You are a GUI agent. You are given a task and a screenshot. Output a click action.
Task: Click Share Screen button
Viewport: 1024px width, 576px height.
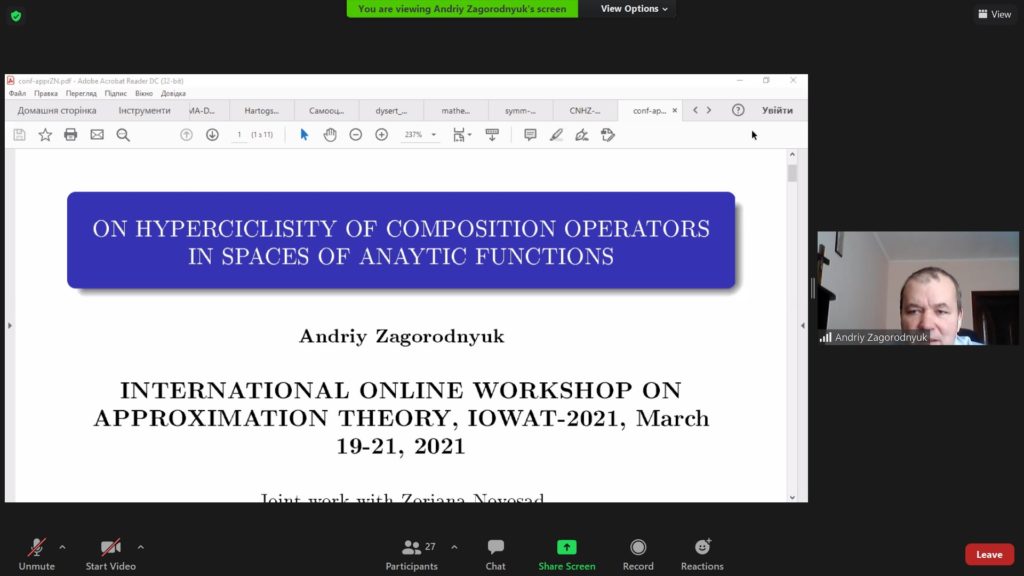pos(566,554)
